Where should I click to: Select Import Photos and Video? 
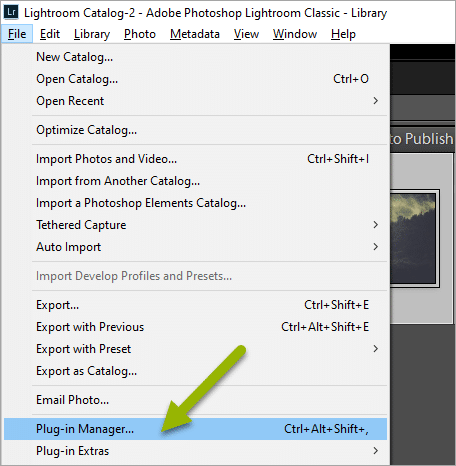tap(195, 159)
